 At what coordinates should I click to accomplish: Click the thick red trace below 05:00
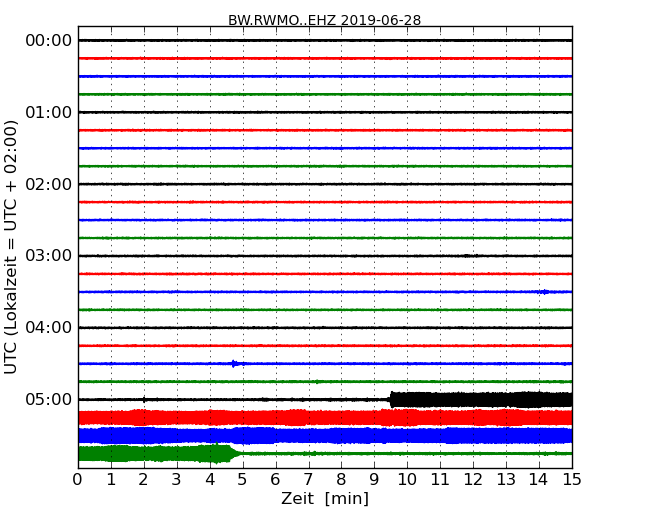325,418
